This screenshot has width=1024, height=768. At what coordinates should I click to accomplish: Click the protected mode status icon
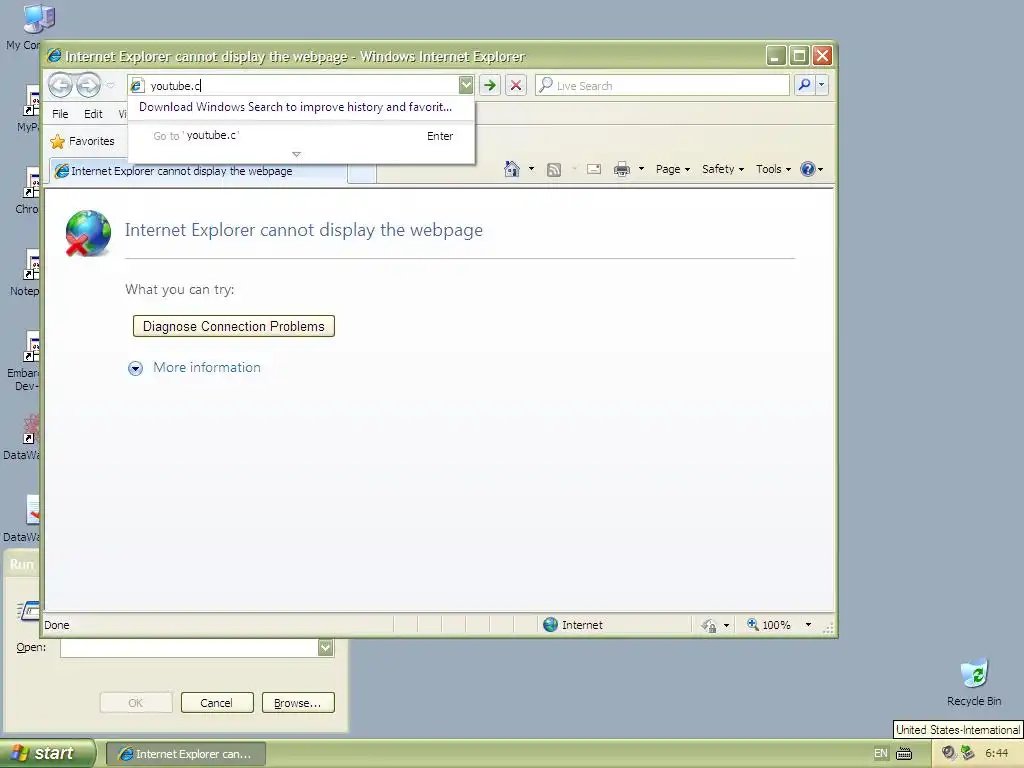[x=709, y=625]
